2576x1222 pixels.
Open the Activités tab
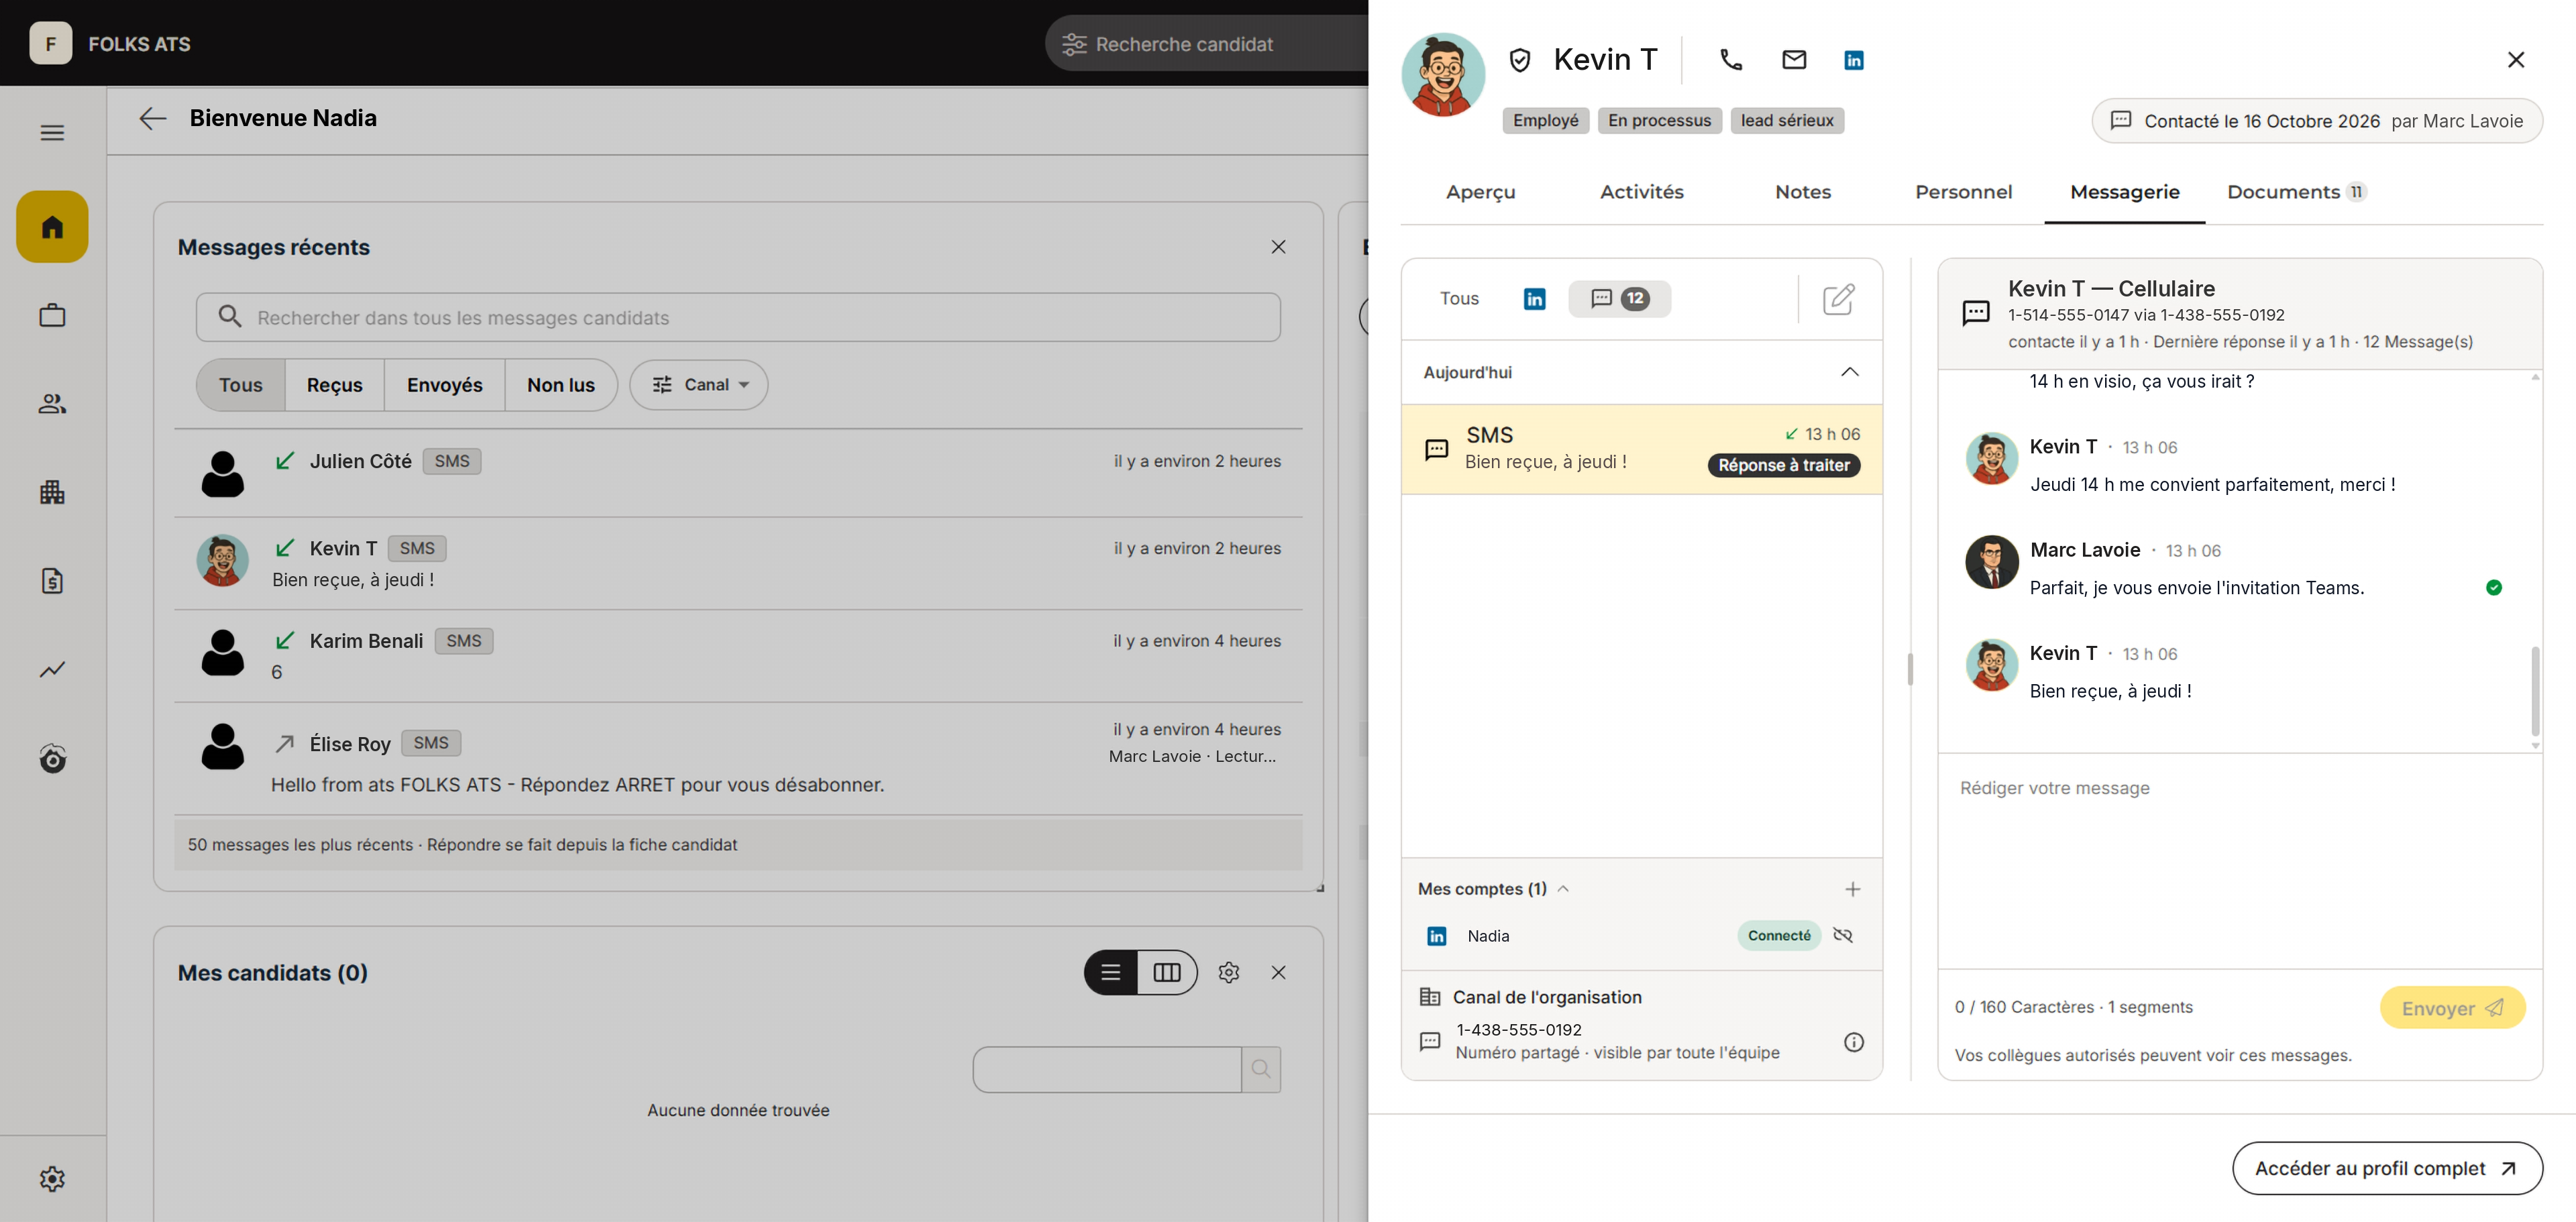point(1641,192)
